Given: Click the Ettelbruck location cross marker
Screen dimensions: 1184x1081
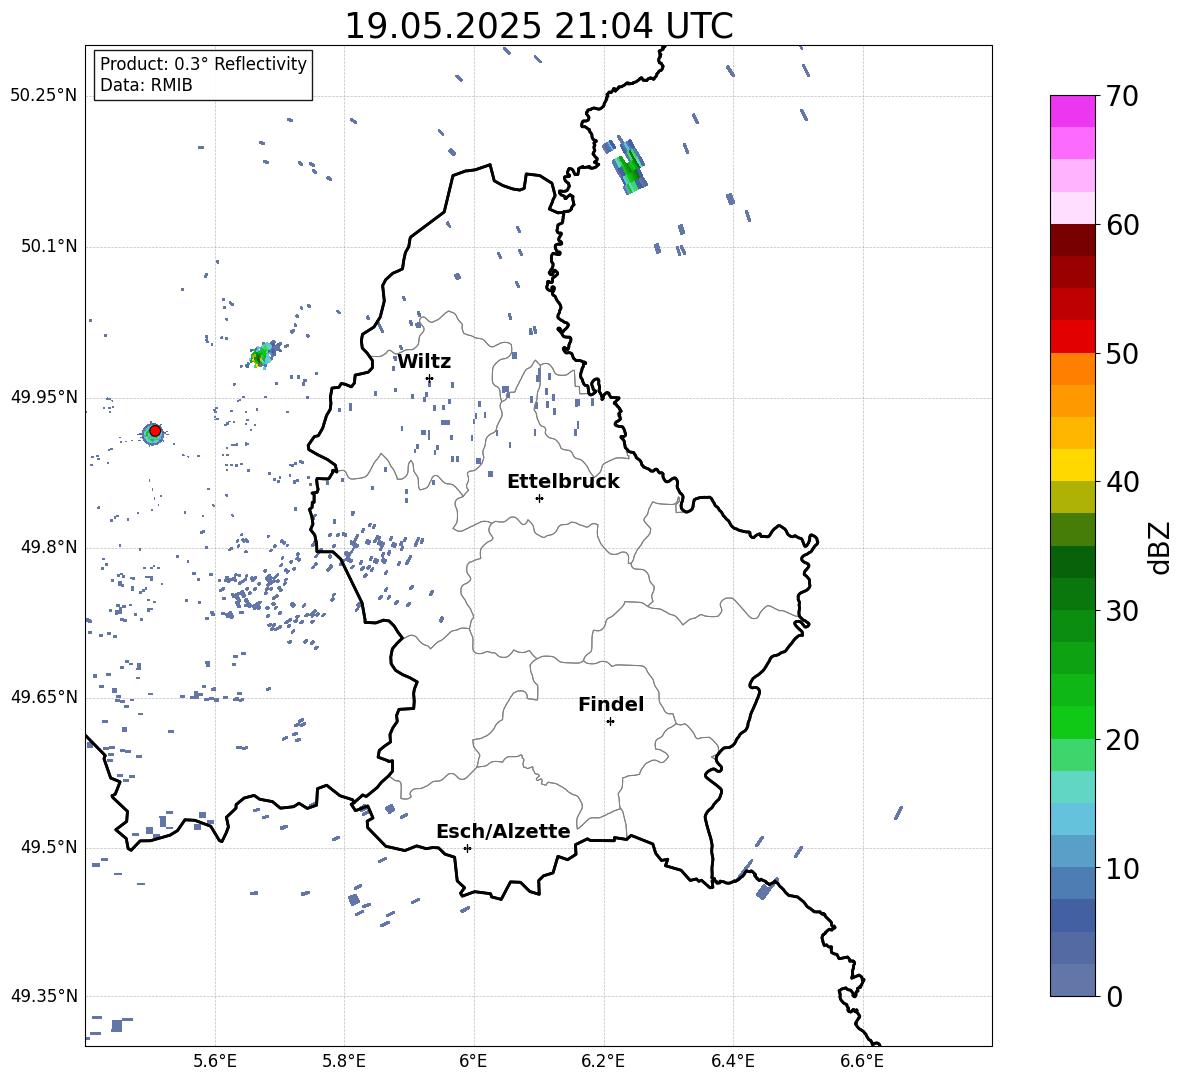Looking at the screenshot, I should [x=539, y=498].
